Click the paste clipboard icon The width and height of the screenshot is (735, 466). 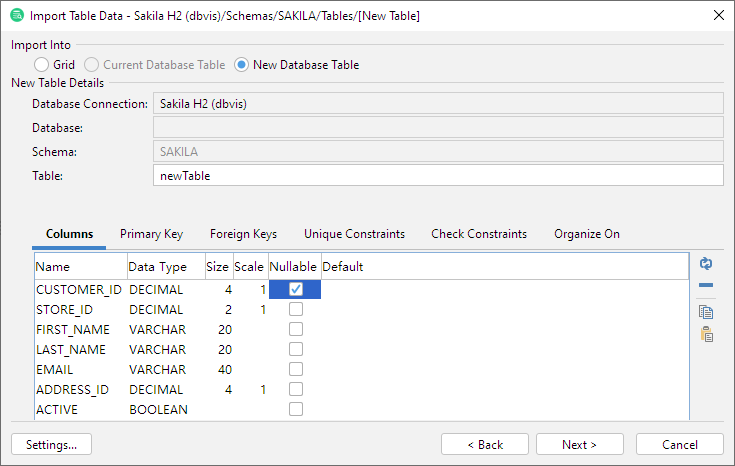[706, 335]
